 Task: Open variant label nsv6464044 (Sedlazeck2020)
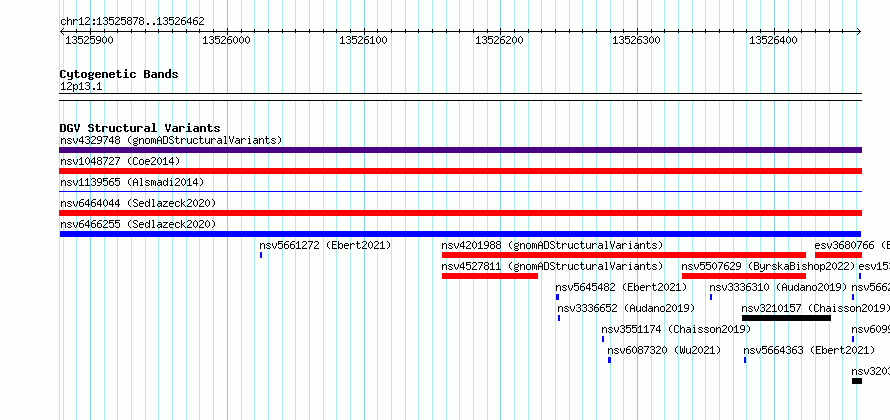[138, 203]
